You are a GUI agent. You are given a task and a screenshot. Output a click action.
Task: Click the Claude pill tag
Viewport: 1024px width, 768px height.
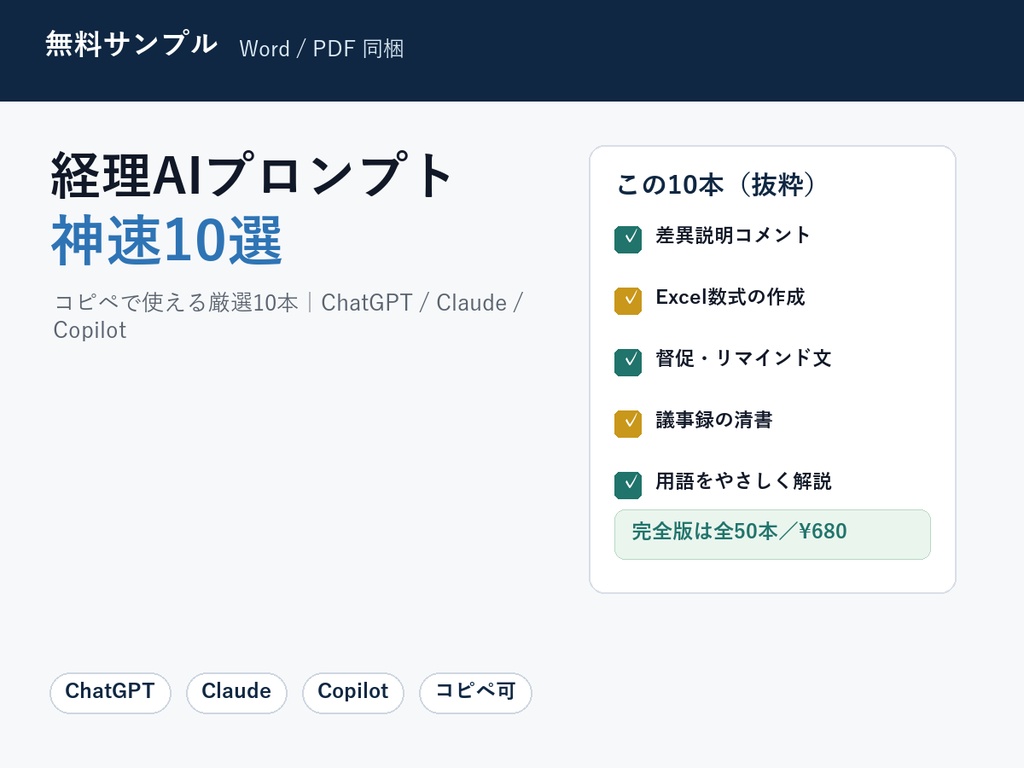pos(236,692)
